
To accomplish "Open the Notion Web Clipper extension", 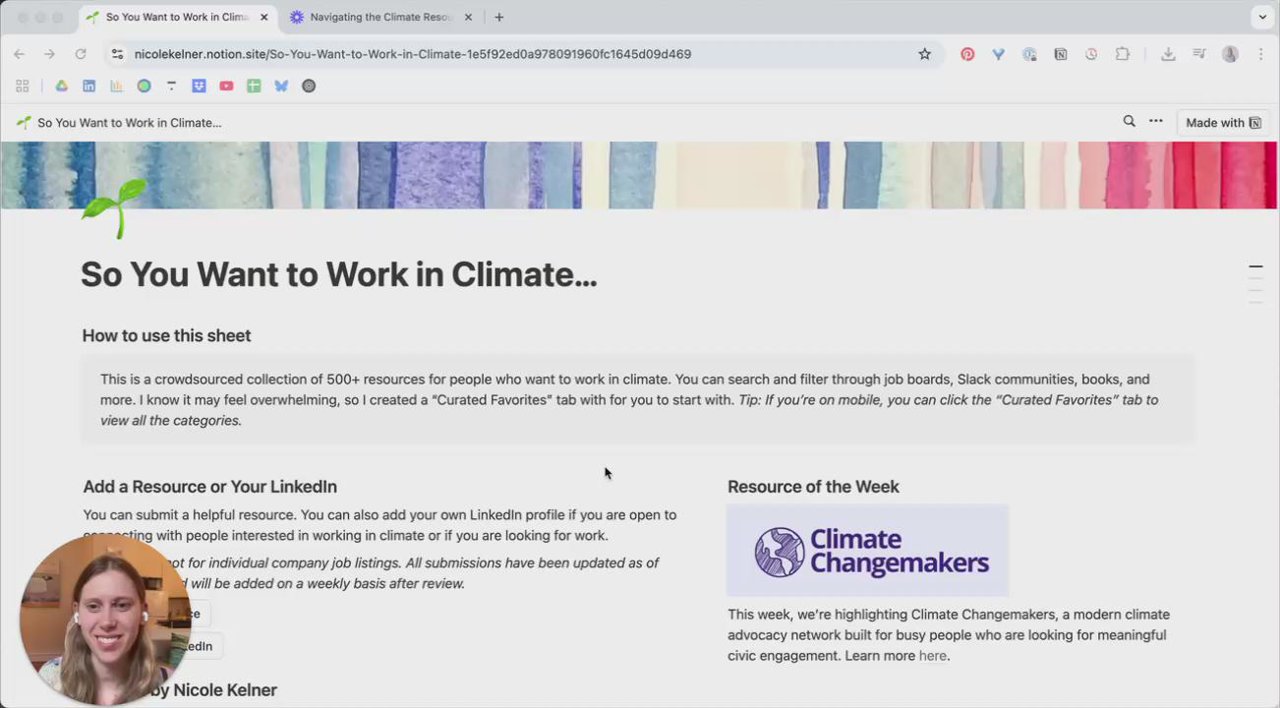I will pyautogui.click(x=1060, y=54).
